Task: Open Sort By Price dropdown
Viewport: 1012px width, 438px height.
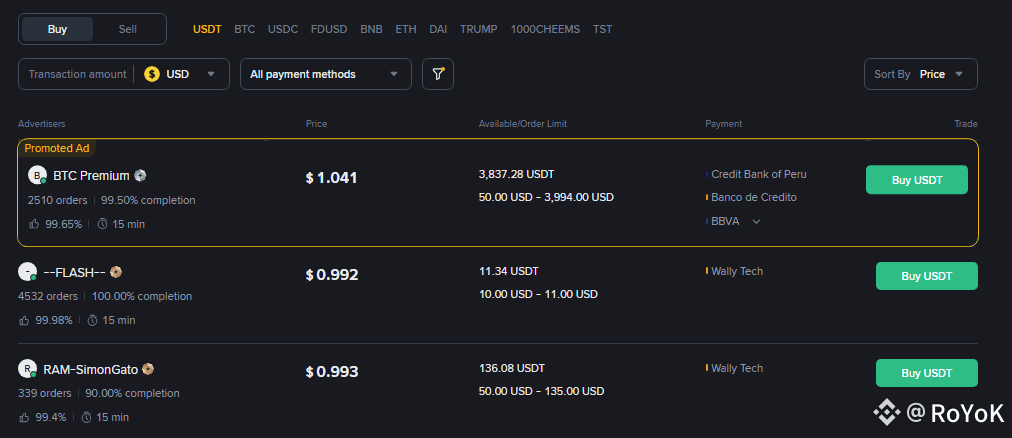Action: pyautogui.click(x=920, y=74)
